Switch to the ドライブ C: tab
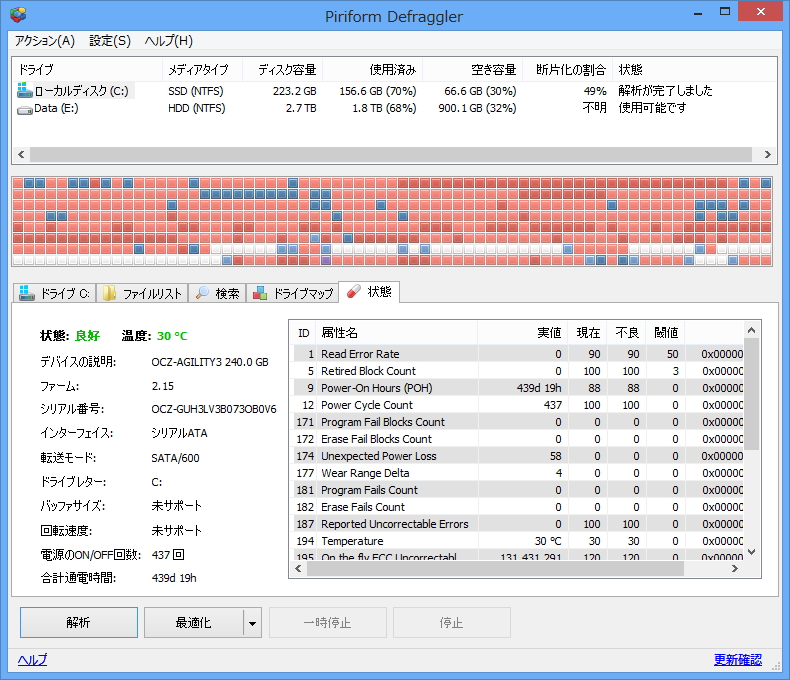790x680 pixels. coord(54,293)
